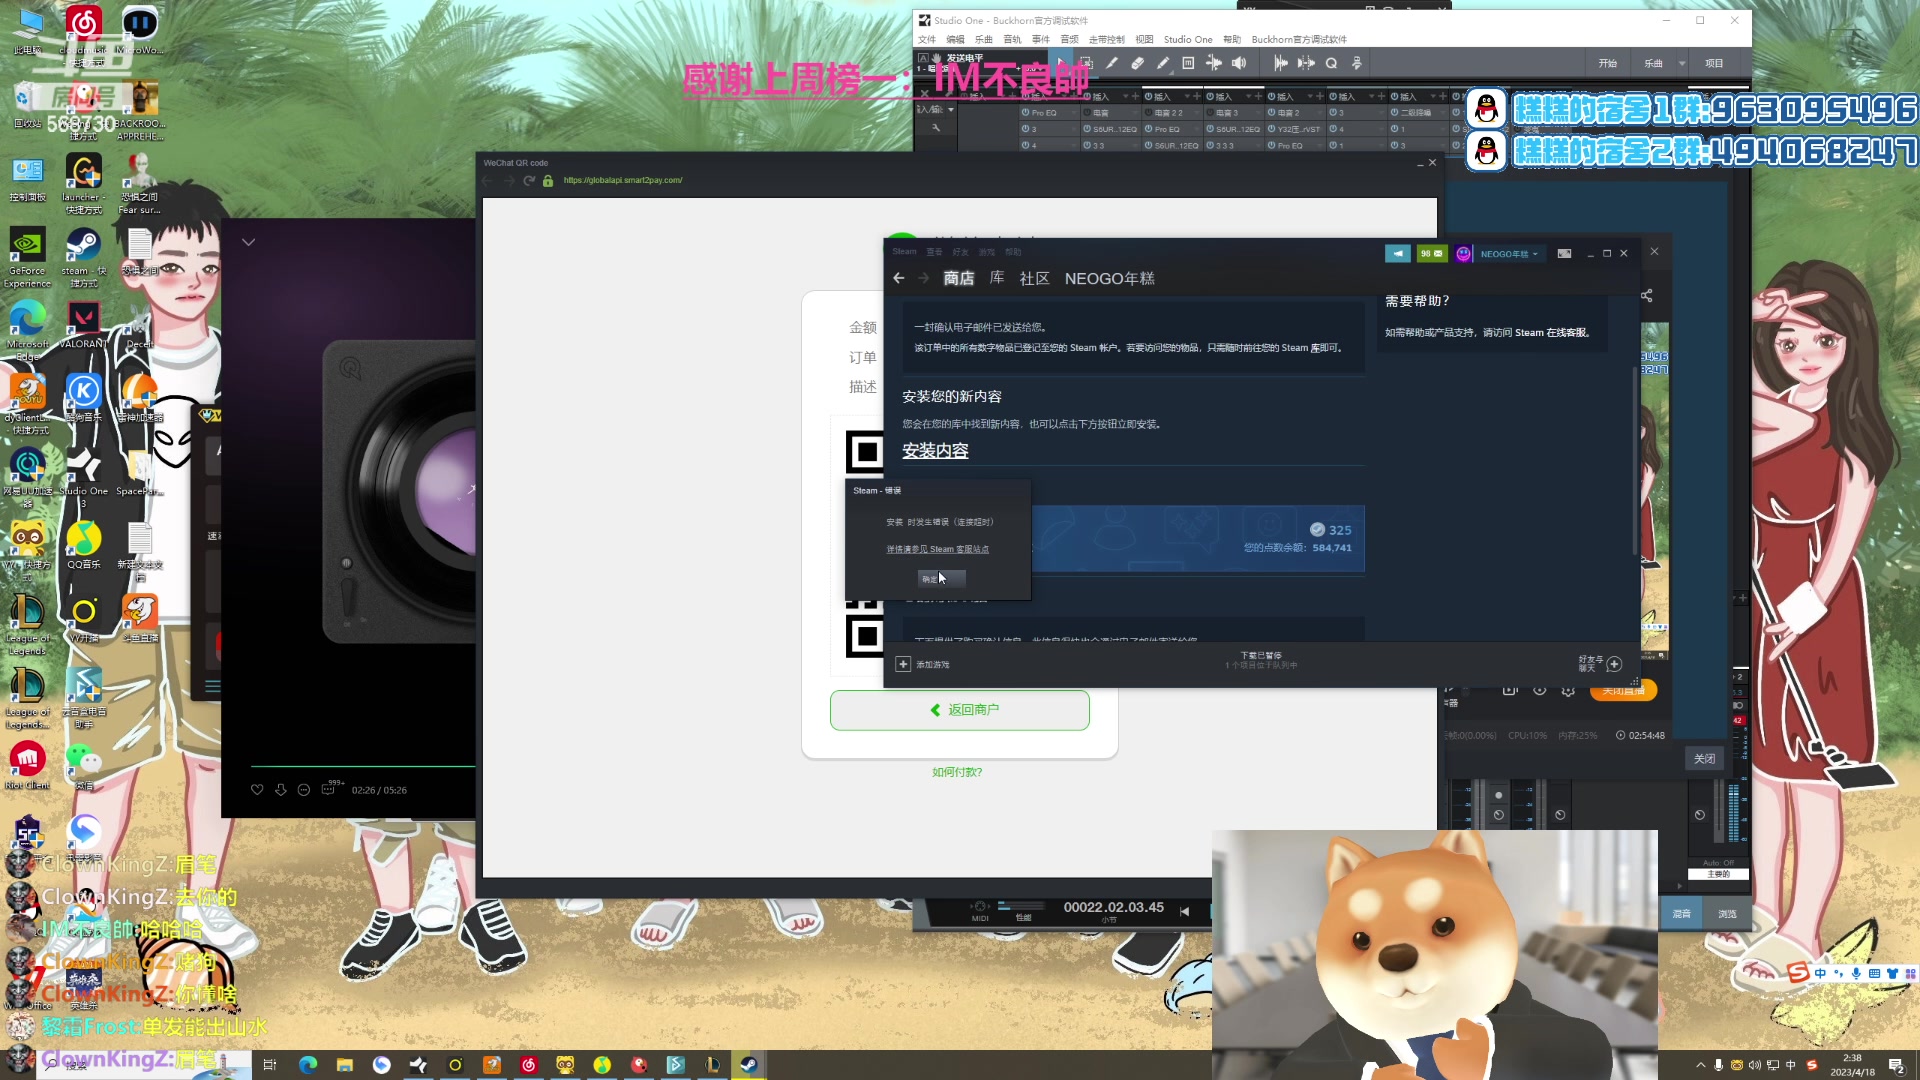Choose the Paint pencil tool in Studio One
The image size is (1920, 1080).
pyautogui.click(x=1162, y=63)
